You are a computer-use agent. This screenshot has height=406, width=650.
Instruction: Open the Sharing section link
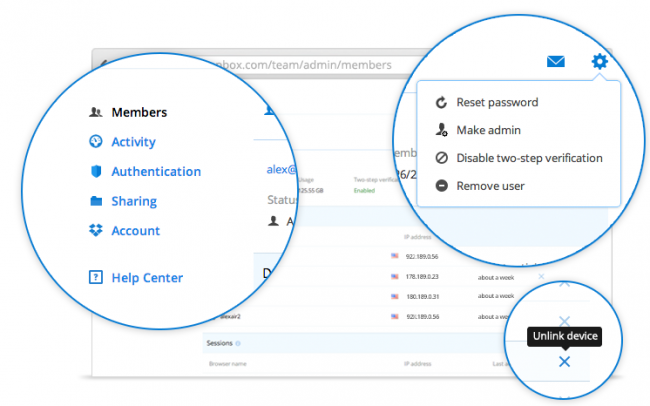[x=134, y=202]
